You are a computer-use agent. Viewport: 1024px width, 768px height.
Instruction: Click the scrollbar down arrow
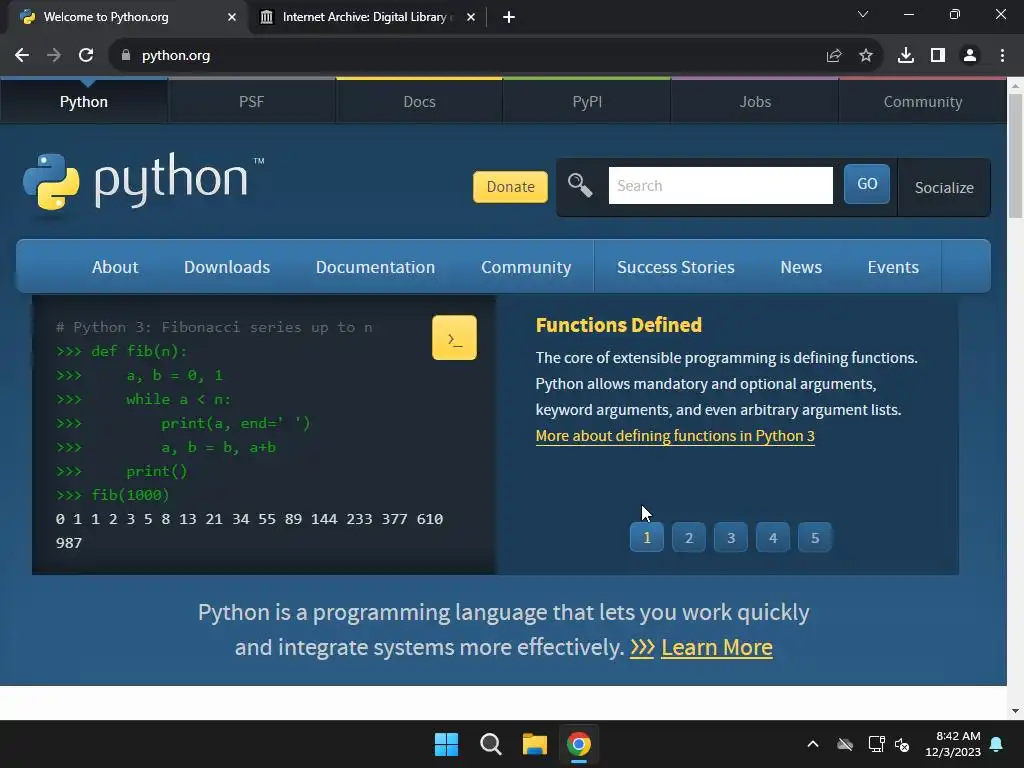point(1016,711)
